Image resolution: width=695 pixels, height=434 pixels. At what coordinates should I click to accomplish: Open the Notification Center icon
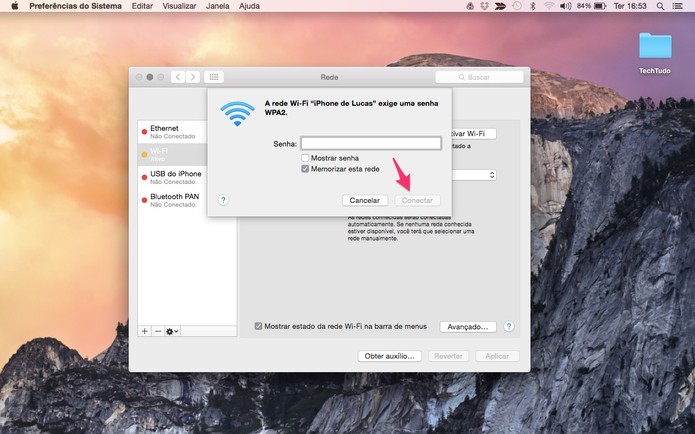click(x=678, y=6)
